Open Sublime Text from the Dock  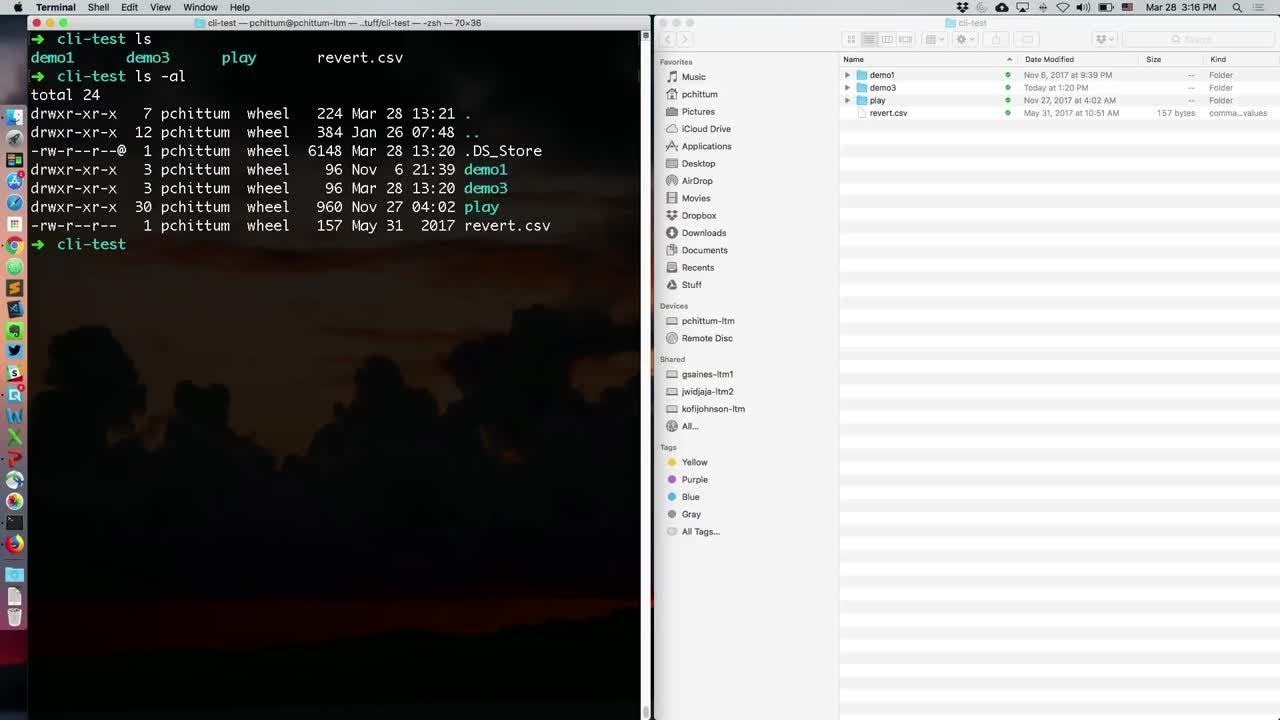click(x=14, y=287)
